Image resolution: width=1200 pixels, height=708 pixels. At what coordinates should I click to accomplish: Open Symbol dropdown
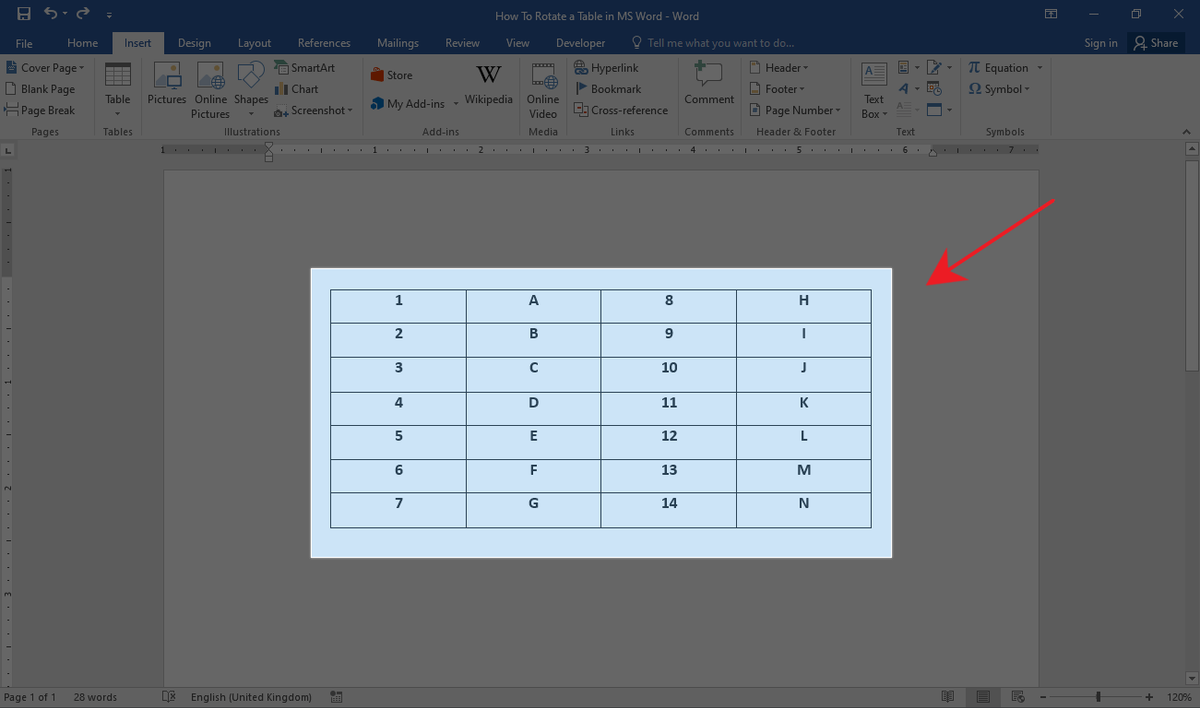[x=1000, y=89]
